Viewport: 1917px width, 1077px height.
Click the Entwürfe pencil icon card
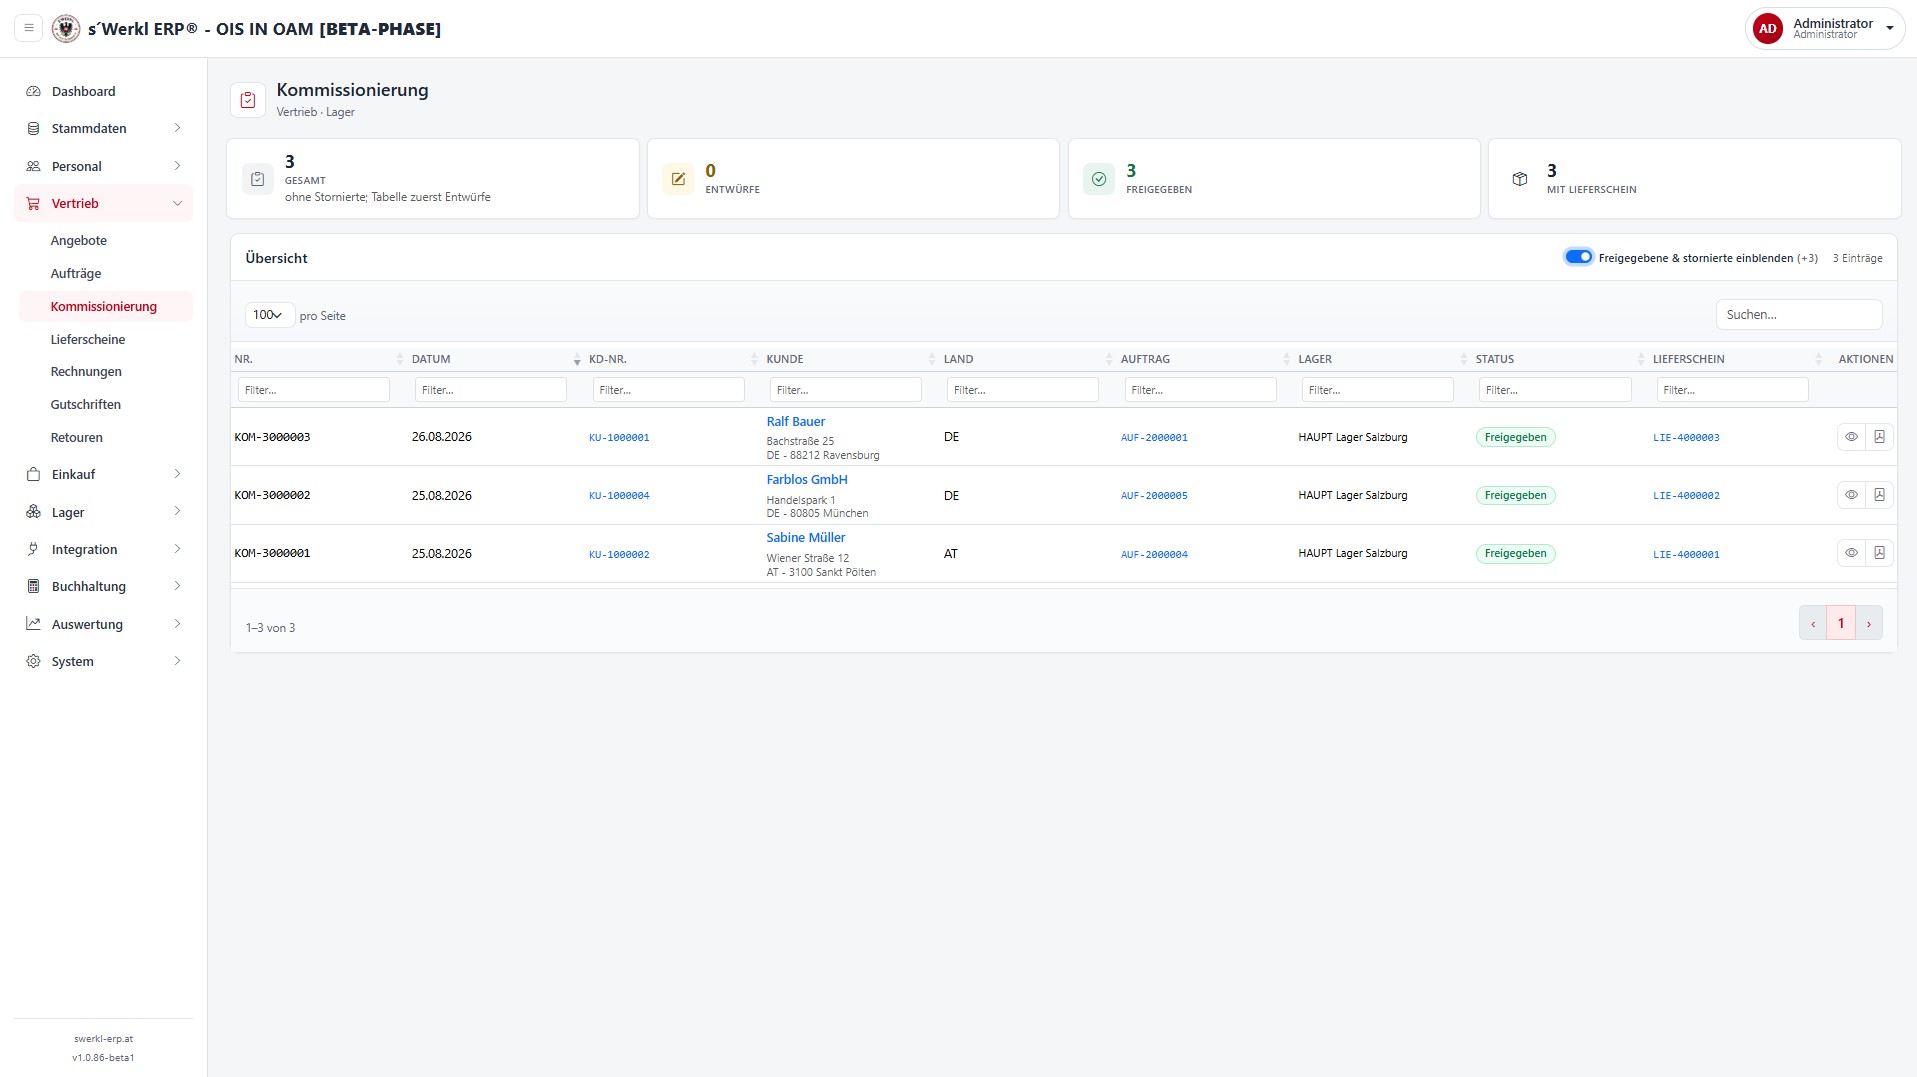pyautogui.click(x=678, y=179)
